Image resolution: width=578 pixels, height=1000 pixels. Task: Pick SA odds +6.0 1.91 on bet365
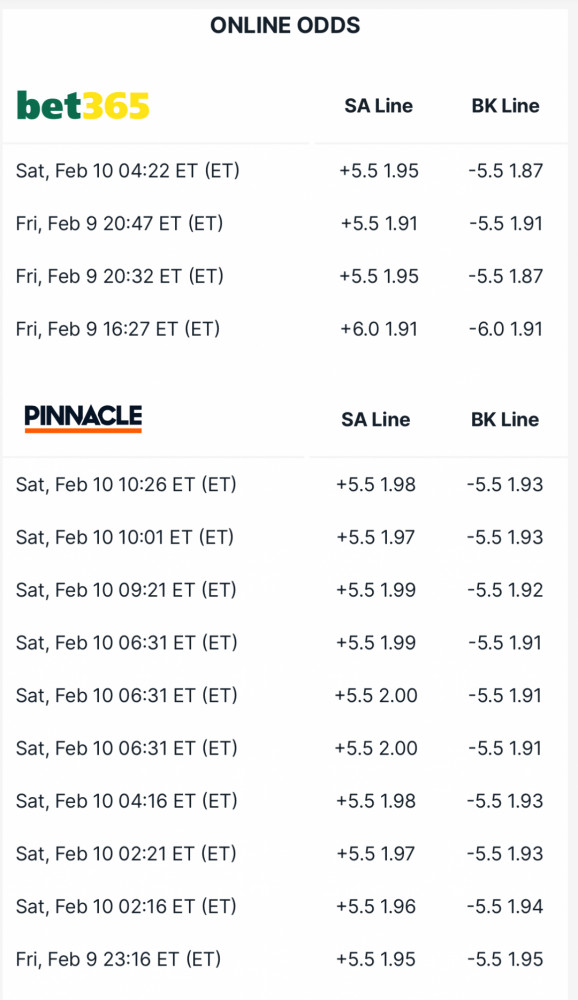pyautogui.click(x=379, y=329)
